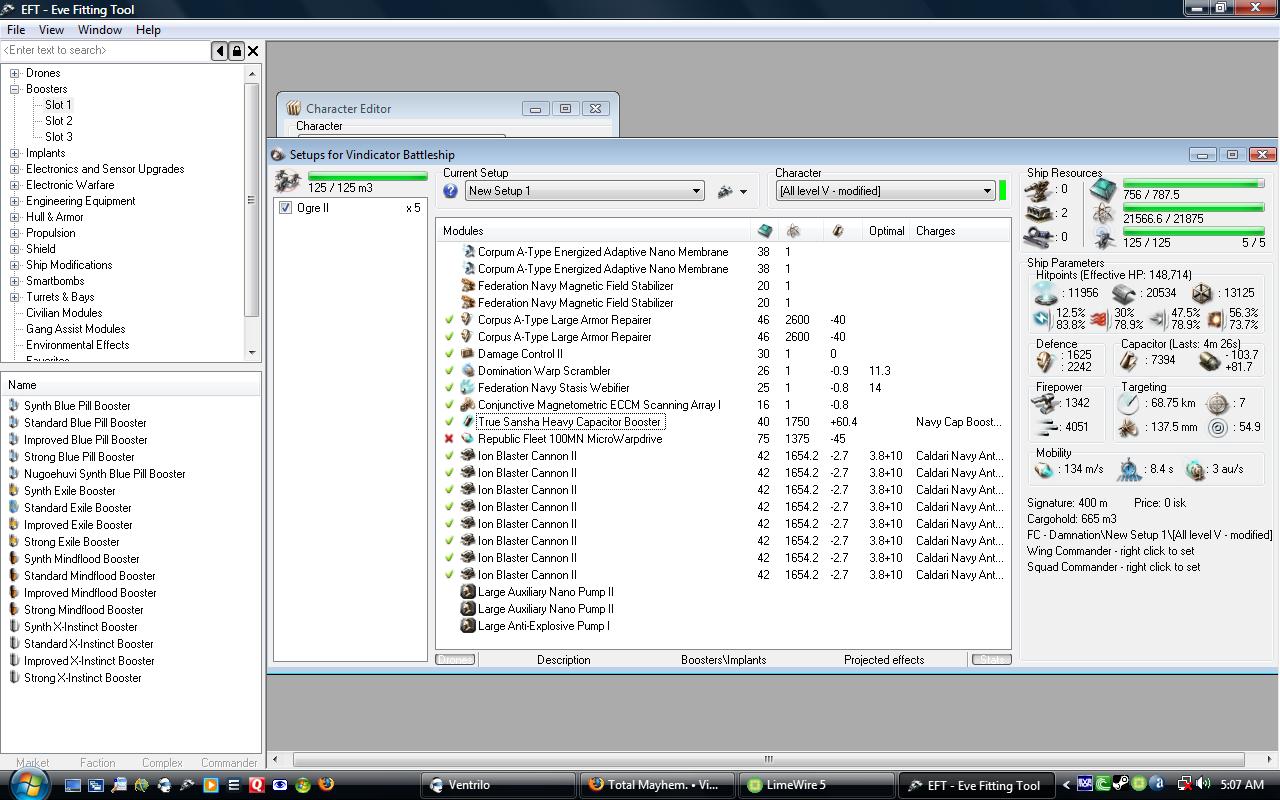This screenshot has width=1280, height=800.
Task: Open the View menu
Action: 51,30
